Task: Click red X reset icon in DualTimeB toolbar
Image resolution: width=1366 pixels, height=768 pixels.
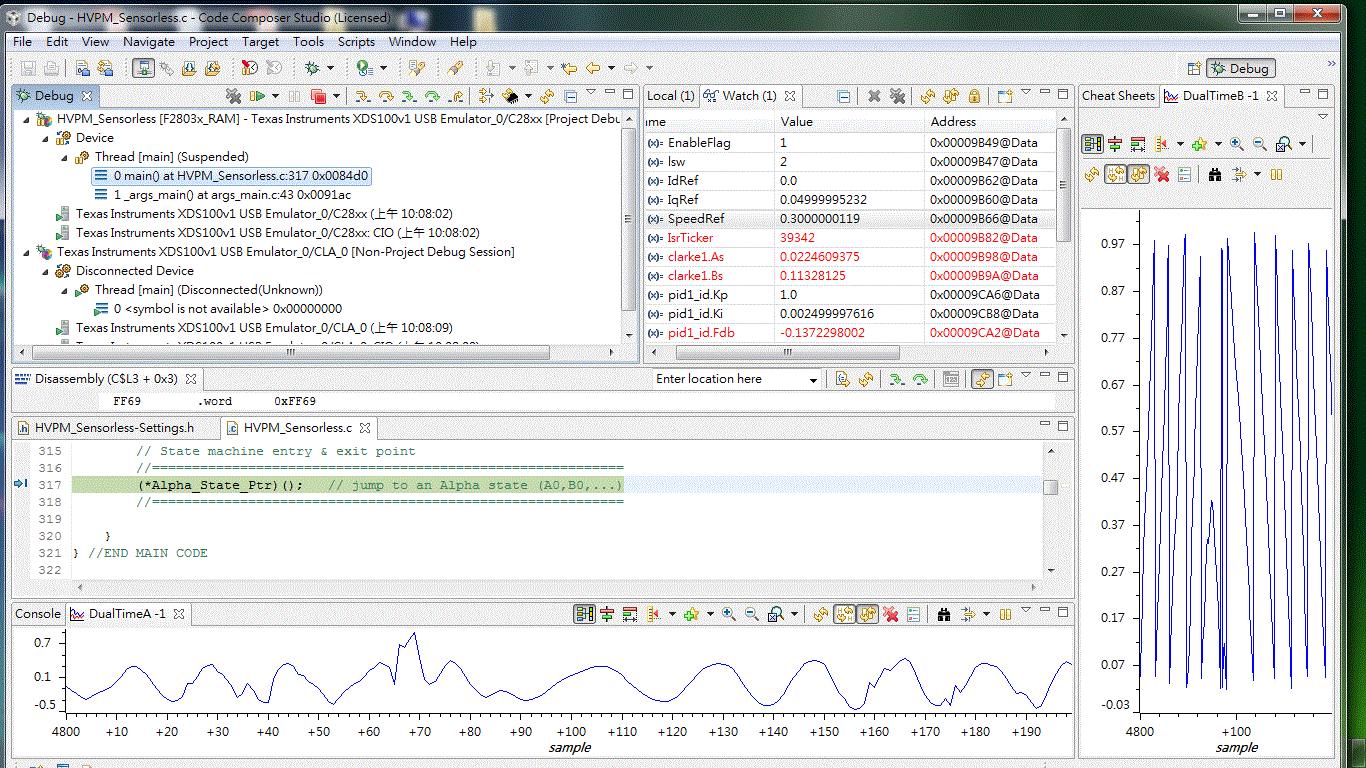Action: coord(1162,174)
